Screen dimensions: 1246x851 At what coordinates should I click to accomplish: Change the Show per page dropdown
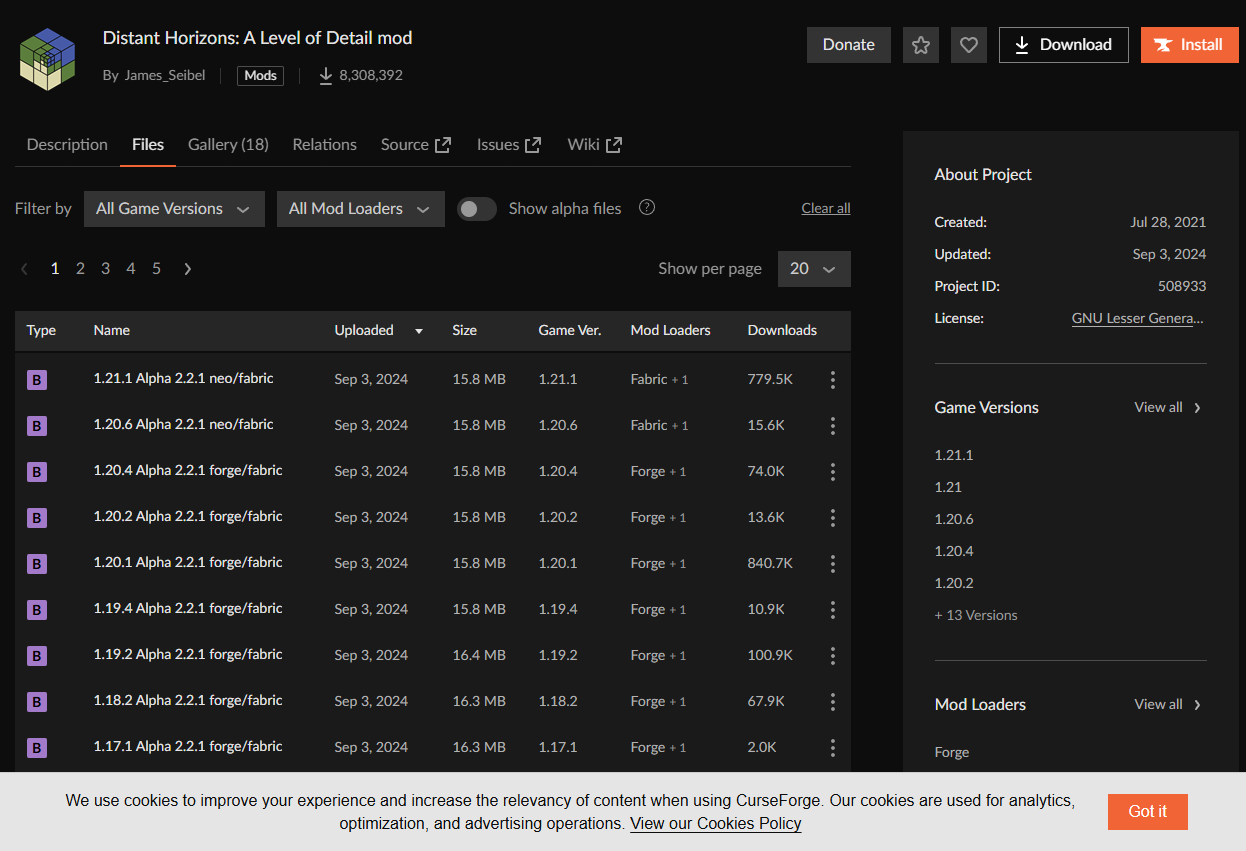pyautogui.click(x=813, y=269)
